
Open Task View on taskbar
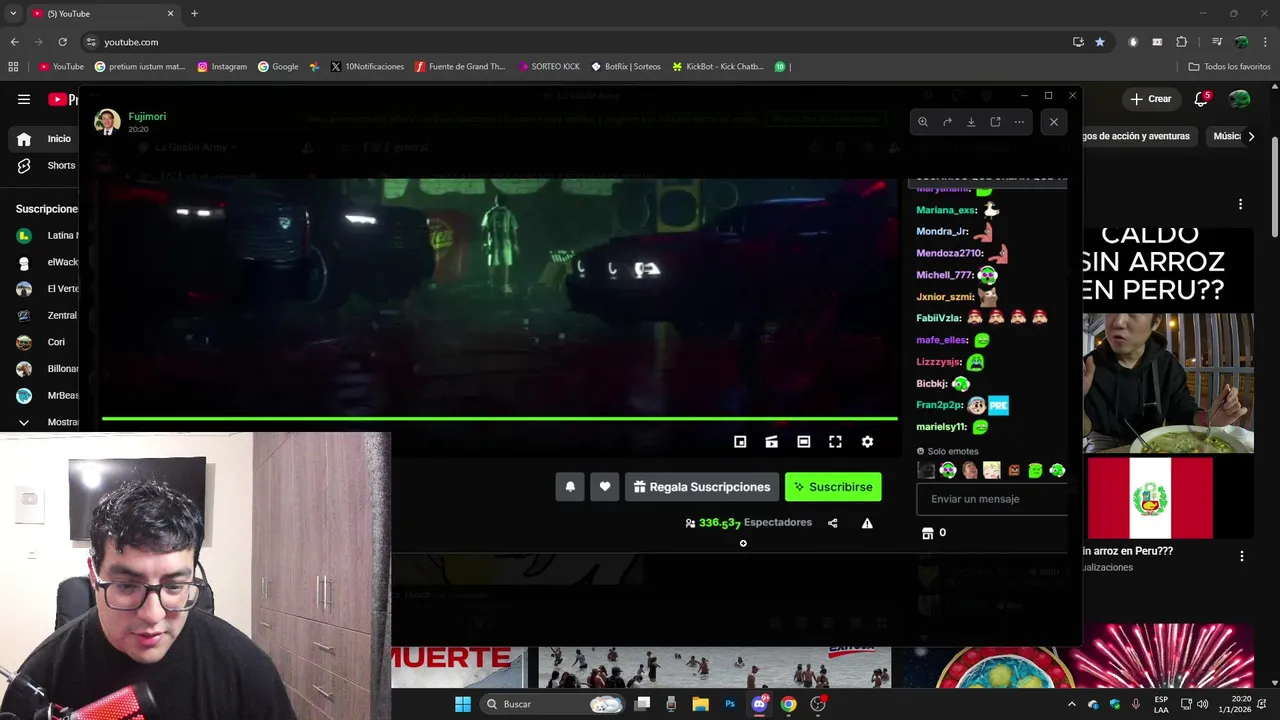point(642,704)
